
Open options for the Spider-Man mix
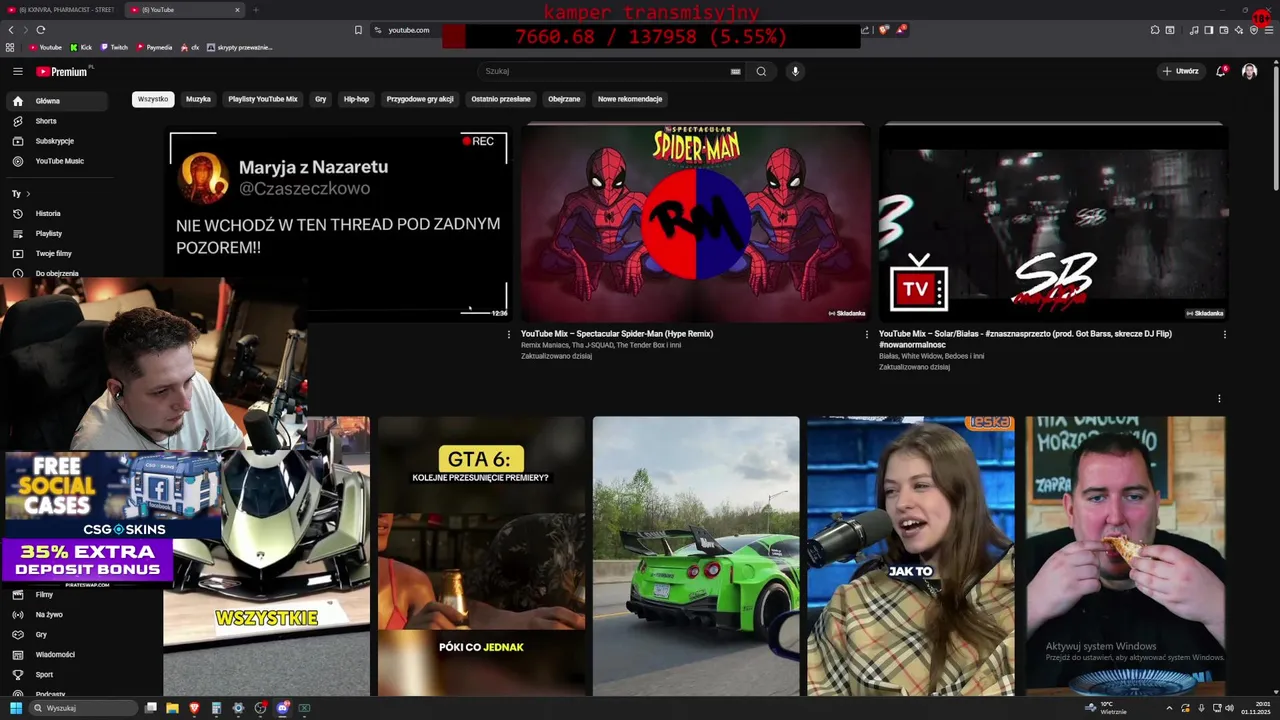tap(866, 335)
